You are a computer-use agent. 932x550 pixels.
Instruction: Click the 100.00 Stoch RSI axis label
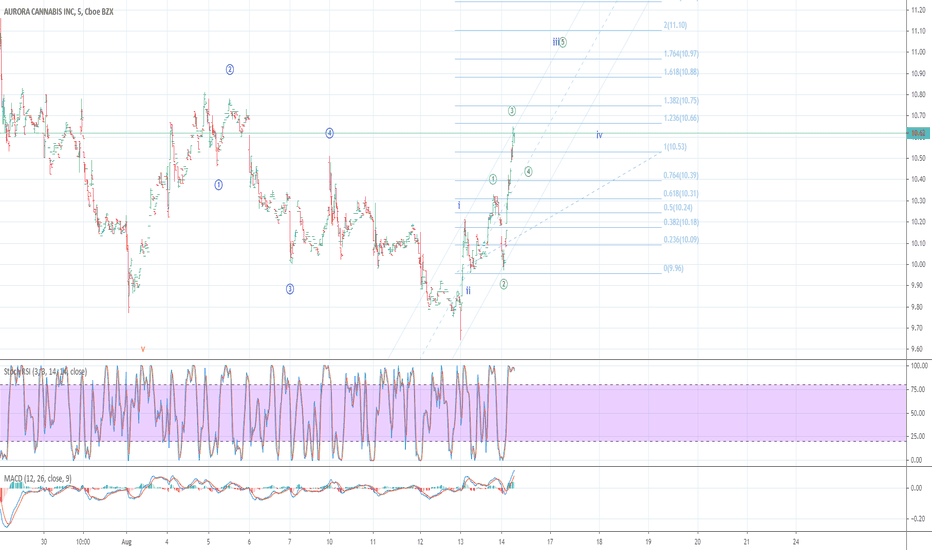point(918,366)
